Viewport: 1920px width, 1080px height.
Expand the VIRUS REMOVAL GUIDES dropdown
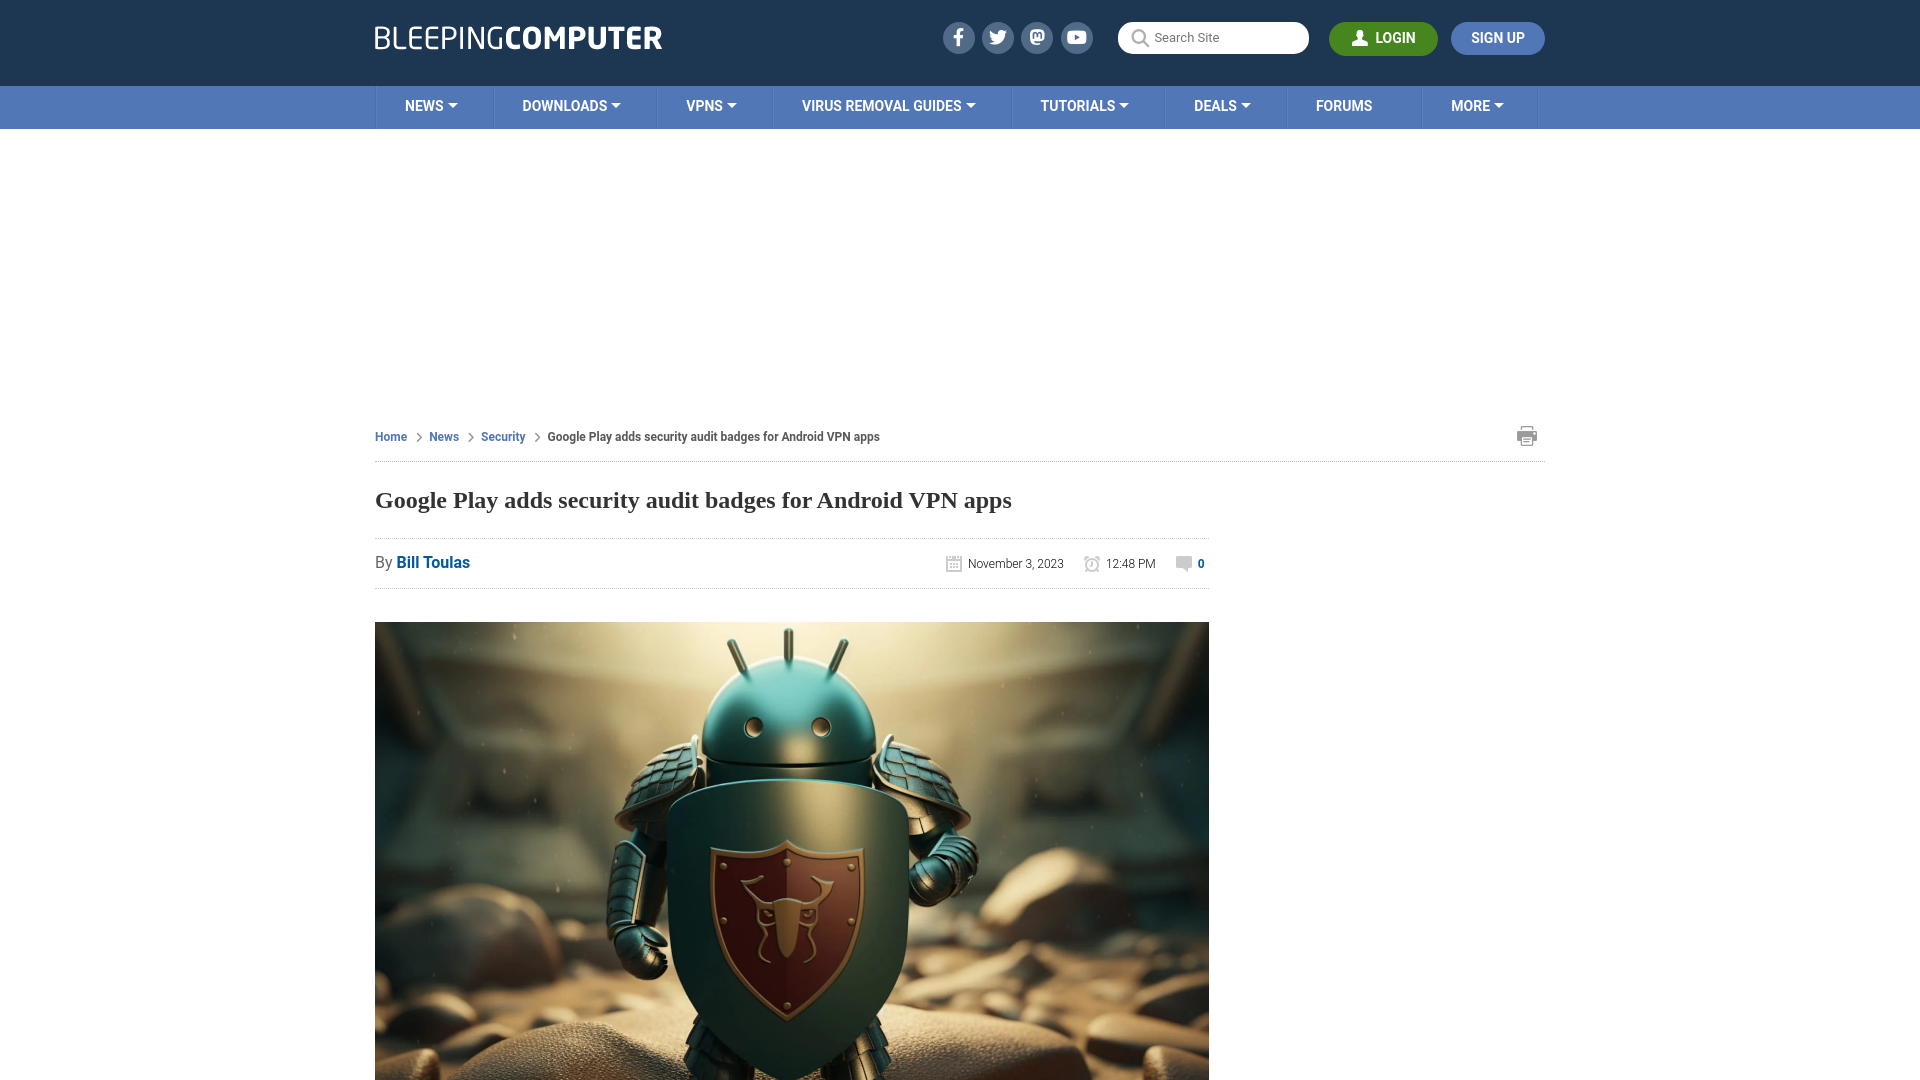889,107
